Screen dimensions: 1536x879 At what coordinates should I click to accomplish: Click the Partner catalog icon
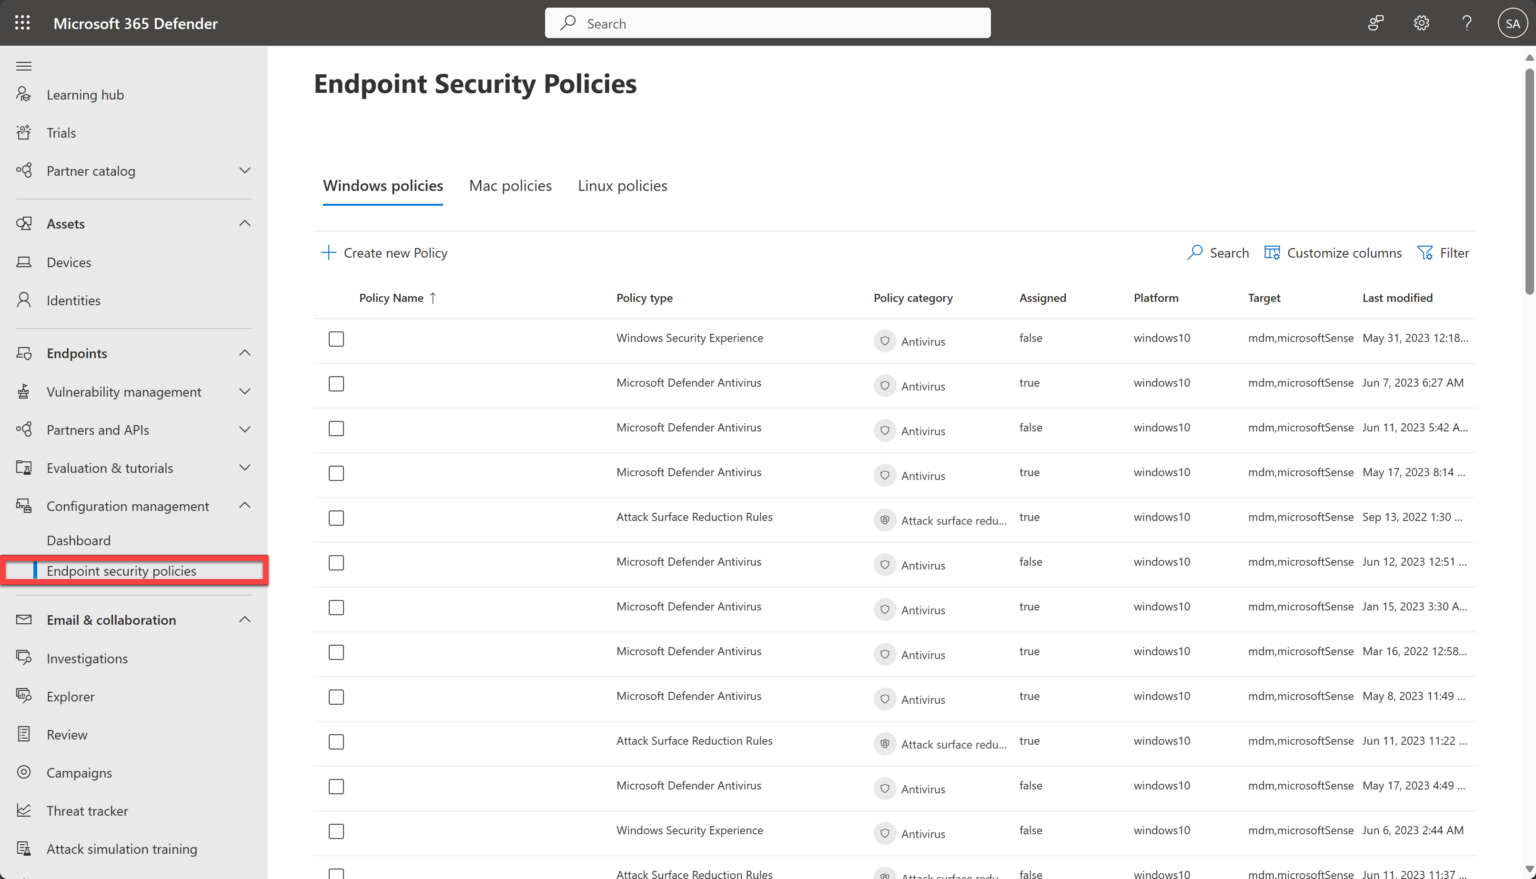(x=24, y=171)
